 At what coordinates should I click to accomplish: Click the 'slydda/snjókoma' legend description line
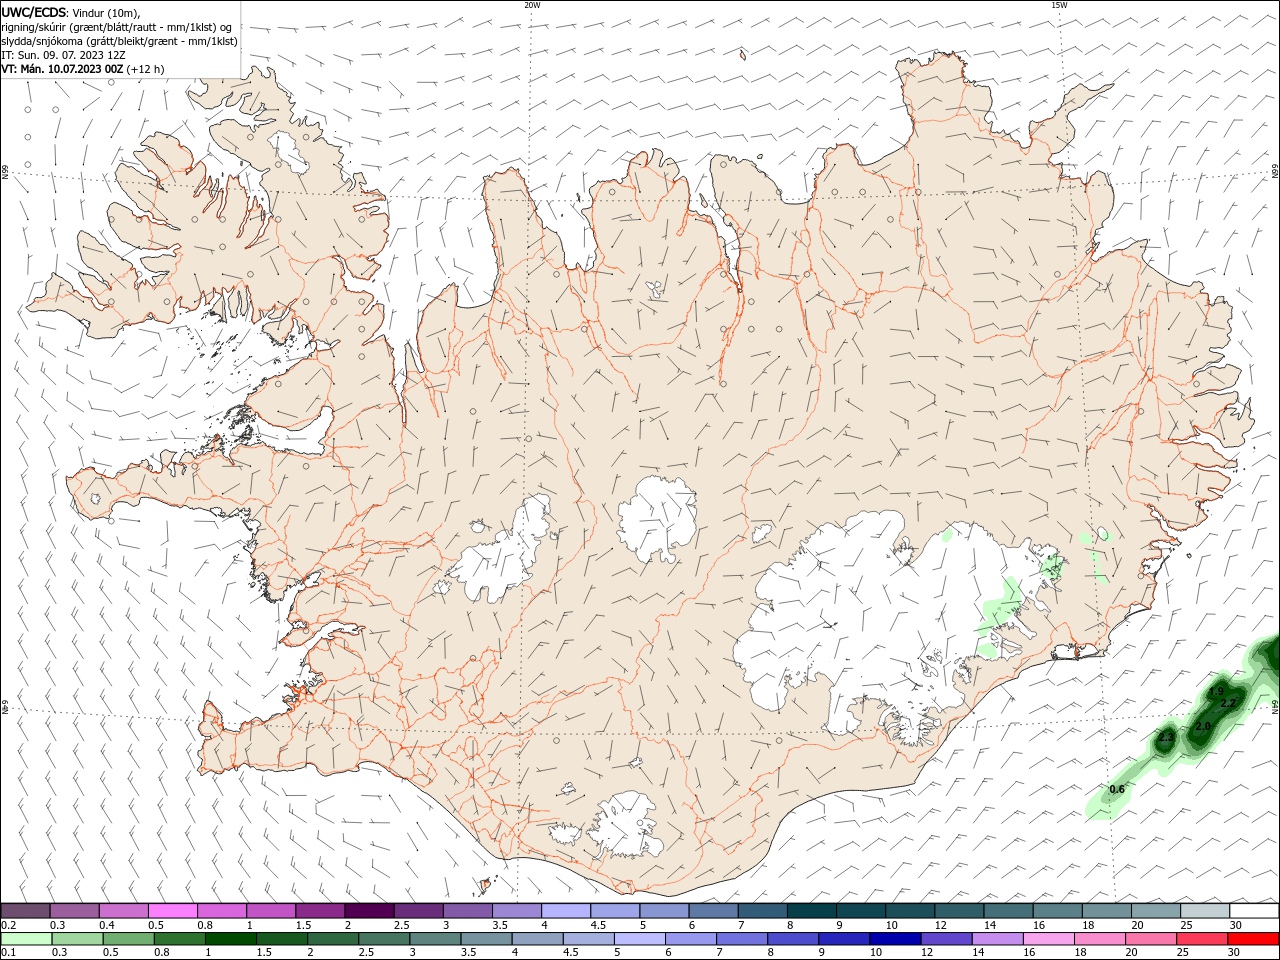pyautogui.click(x=120, y=41)
